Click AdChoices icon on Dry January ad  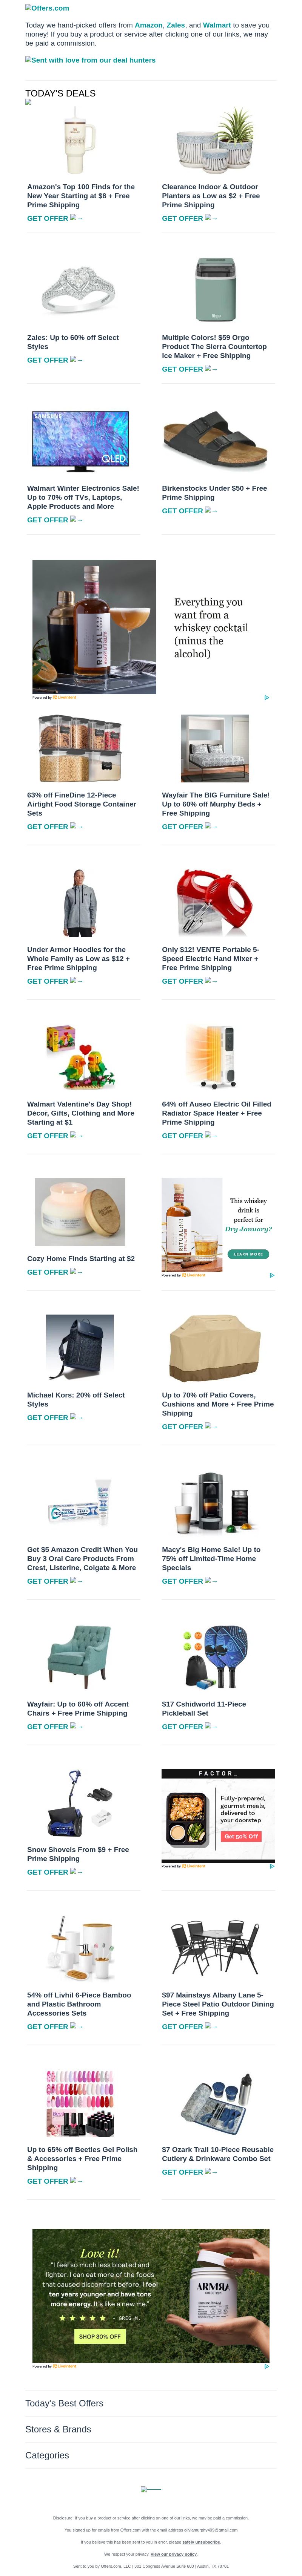271,1275
